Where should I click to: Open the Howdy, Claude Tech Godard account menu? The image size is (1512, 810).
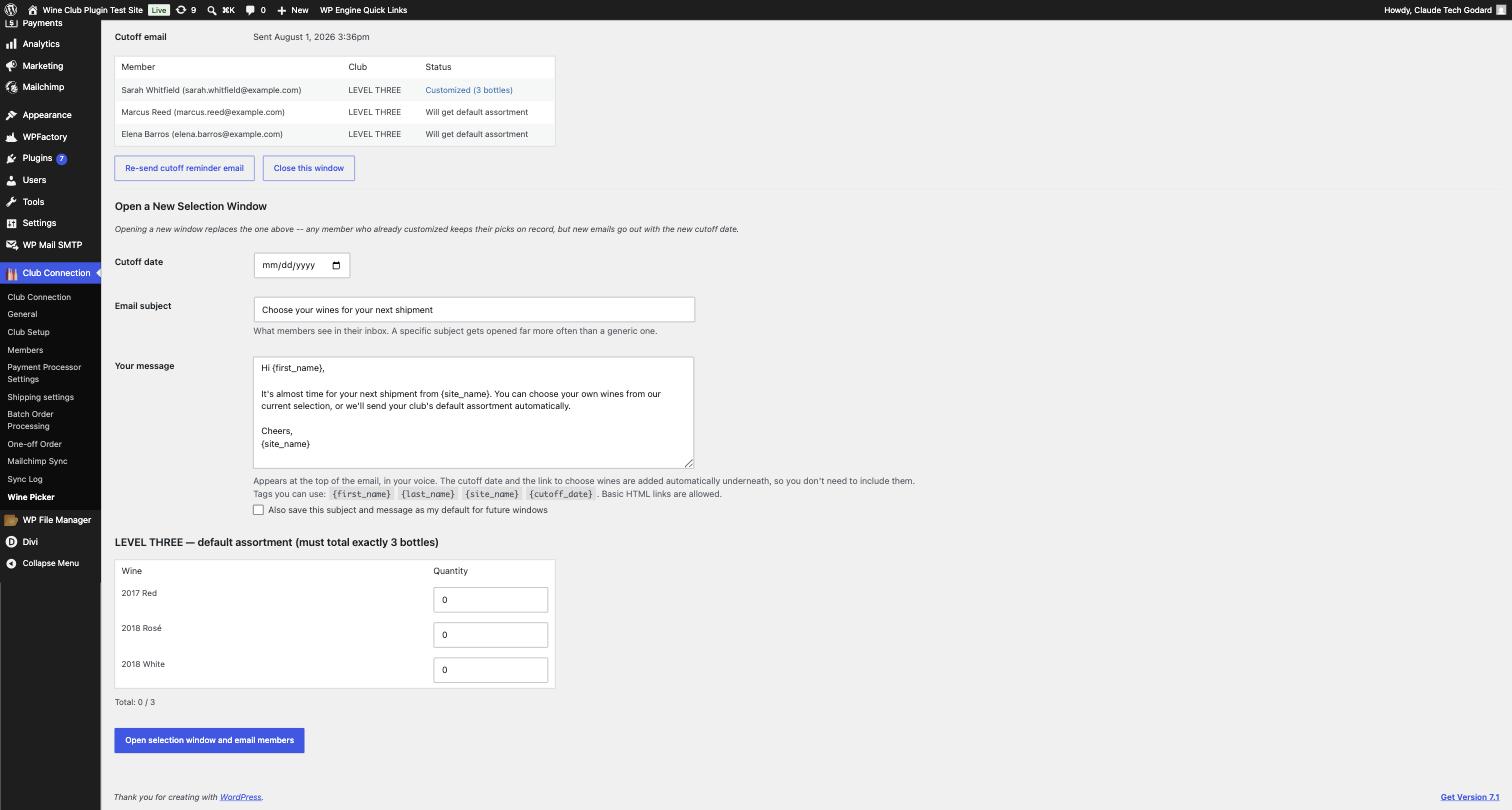[1444, 10]
